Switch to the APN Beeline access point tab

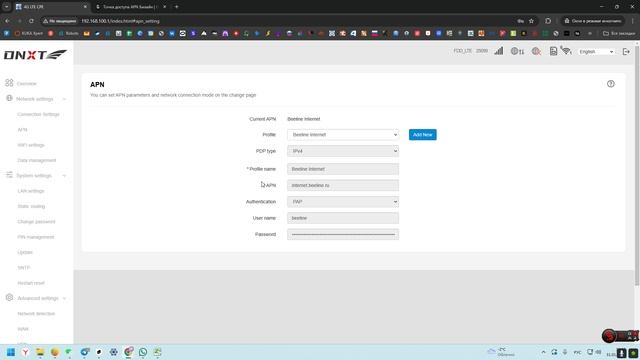[131, 7]
